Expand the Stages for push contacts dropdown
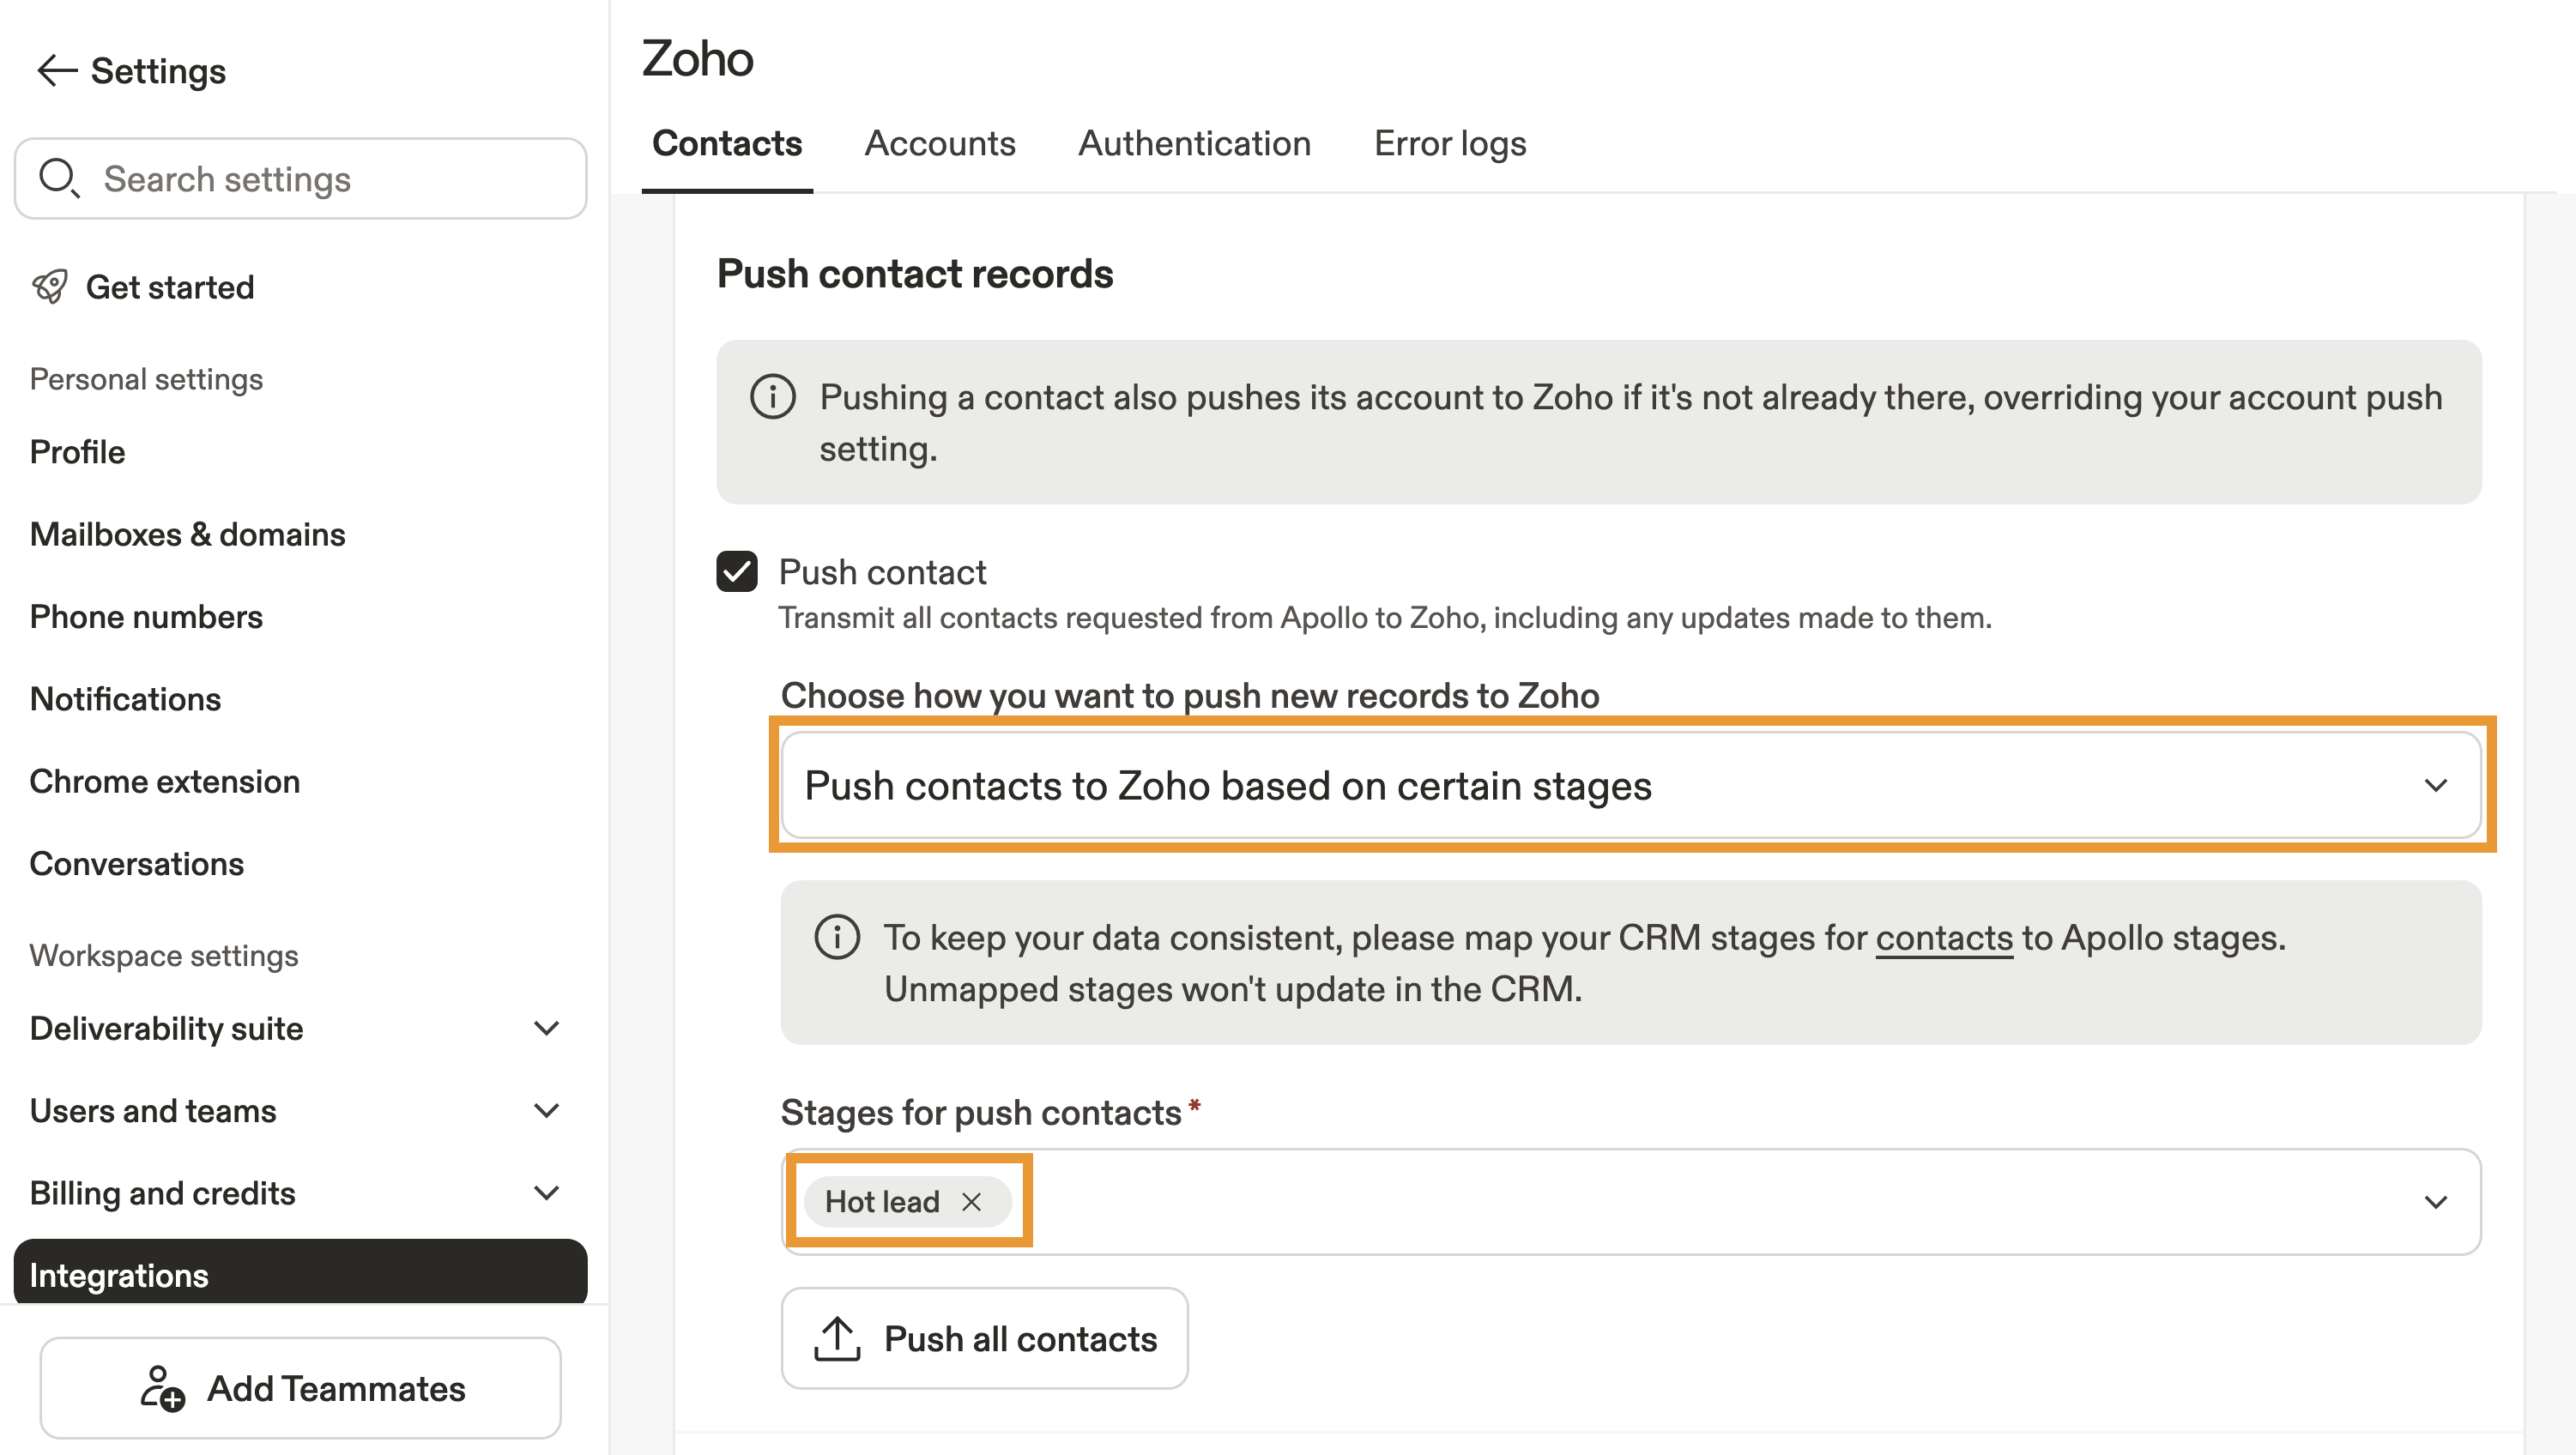 [2435, 1201]
